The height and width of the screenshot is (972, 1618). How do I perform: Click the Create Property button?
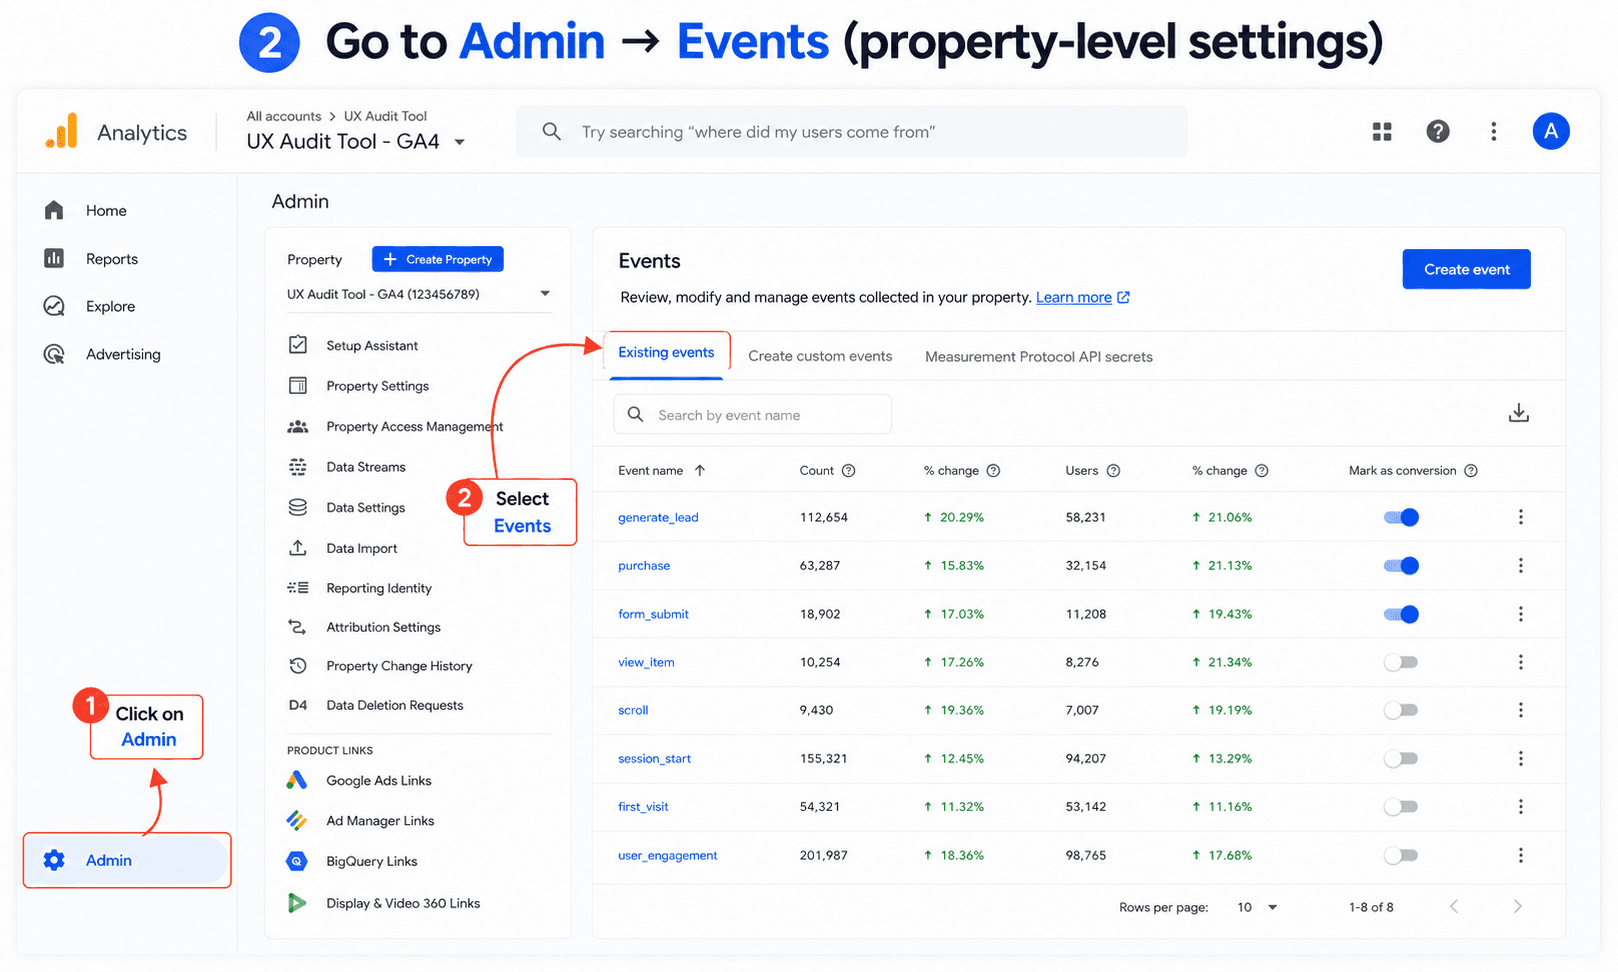438,259
